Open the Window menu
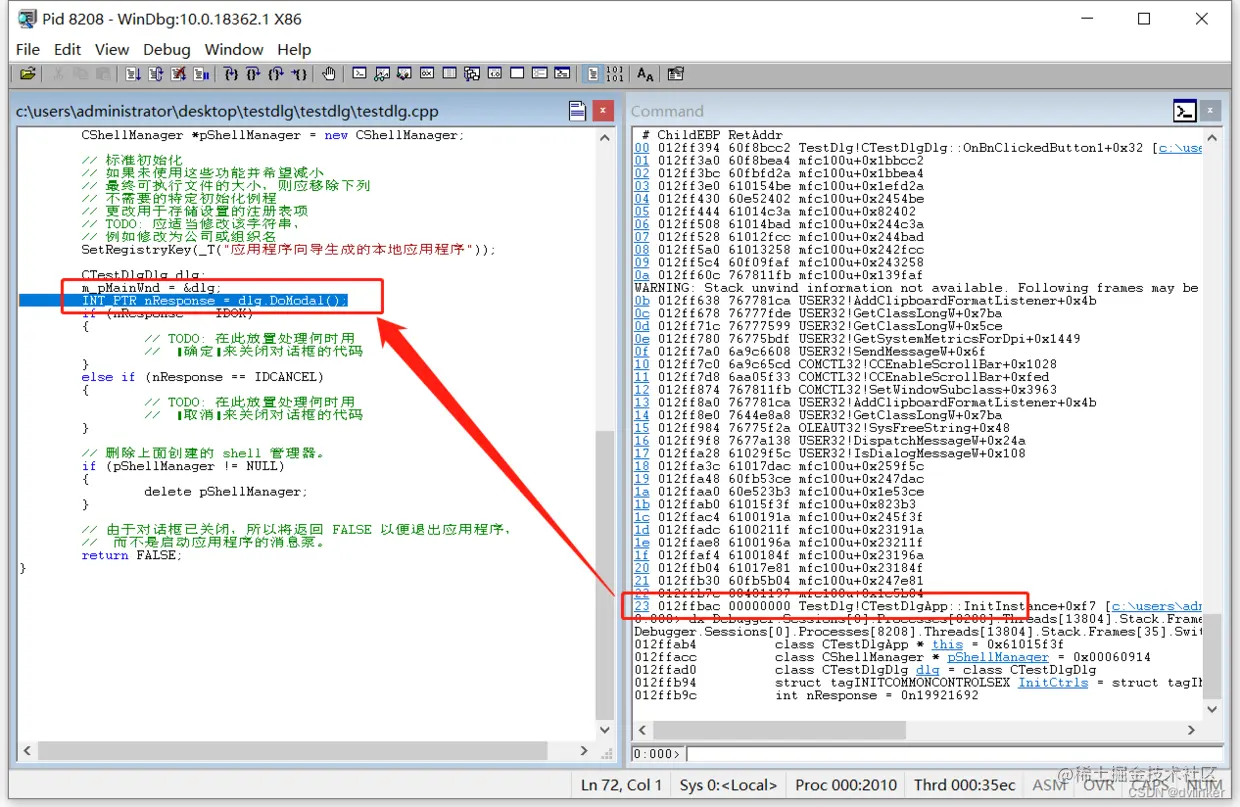 pos(234,49)
